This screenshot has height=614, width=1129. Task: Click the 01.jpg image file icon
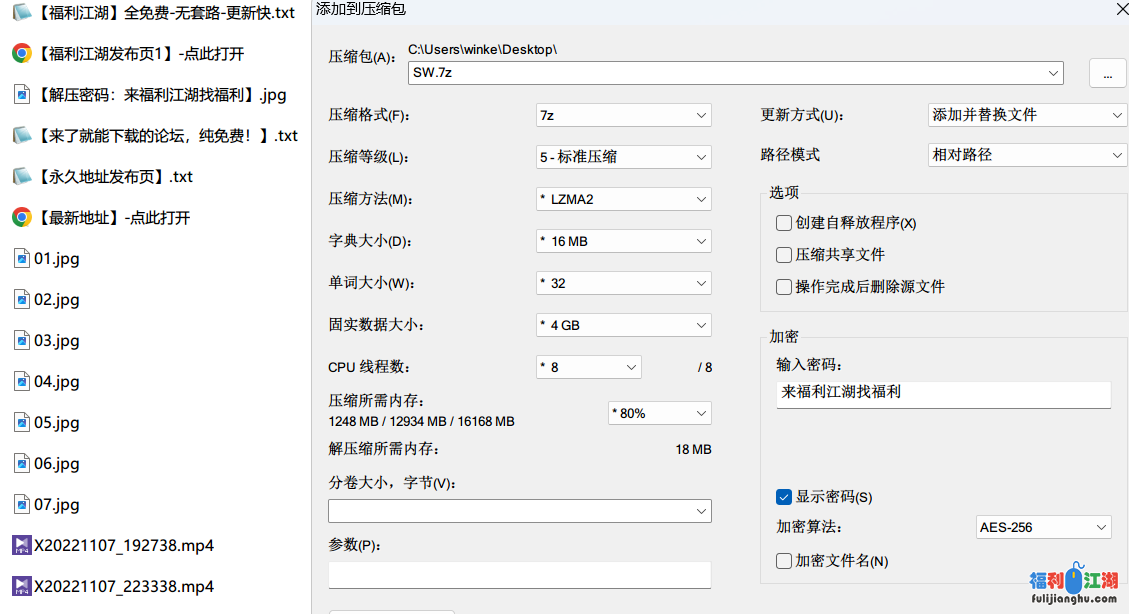(21, 258)
